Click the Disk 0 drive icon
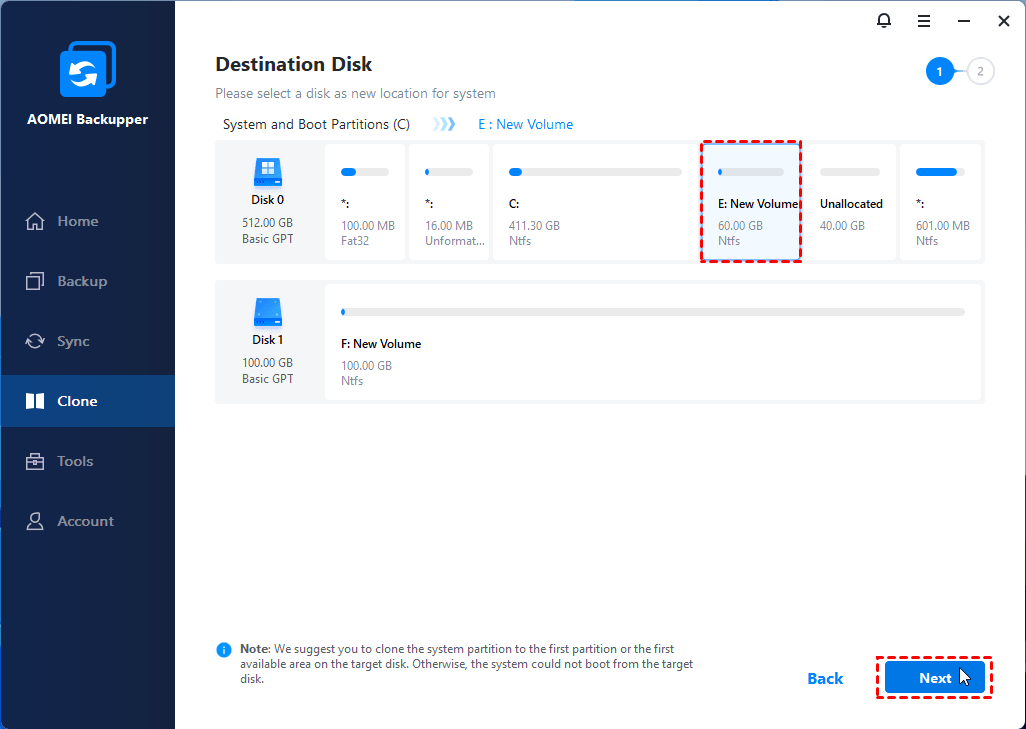This screenshot has width=1026, height=729. point(268,172)
